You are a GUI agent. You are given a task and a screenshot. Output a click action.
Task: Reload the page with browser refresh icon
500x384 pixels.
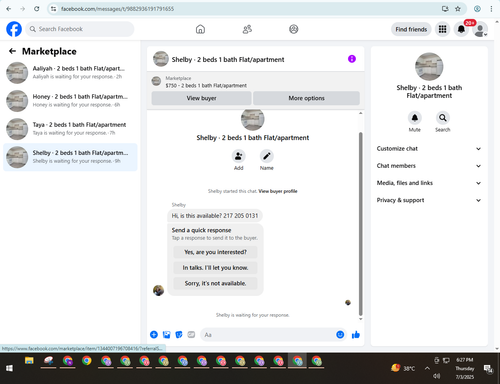pos(37,9)
